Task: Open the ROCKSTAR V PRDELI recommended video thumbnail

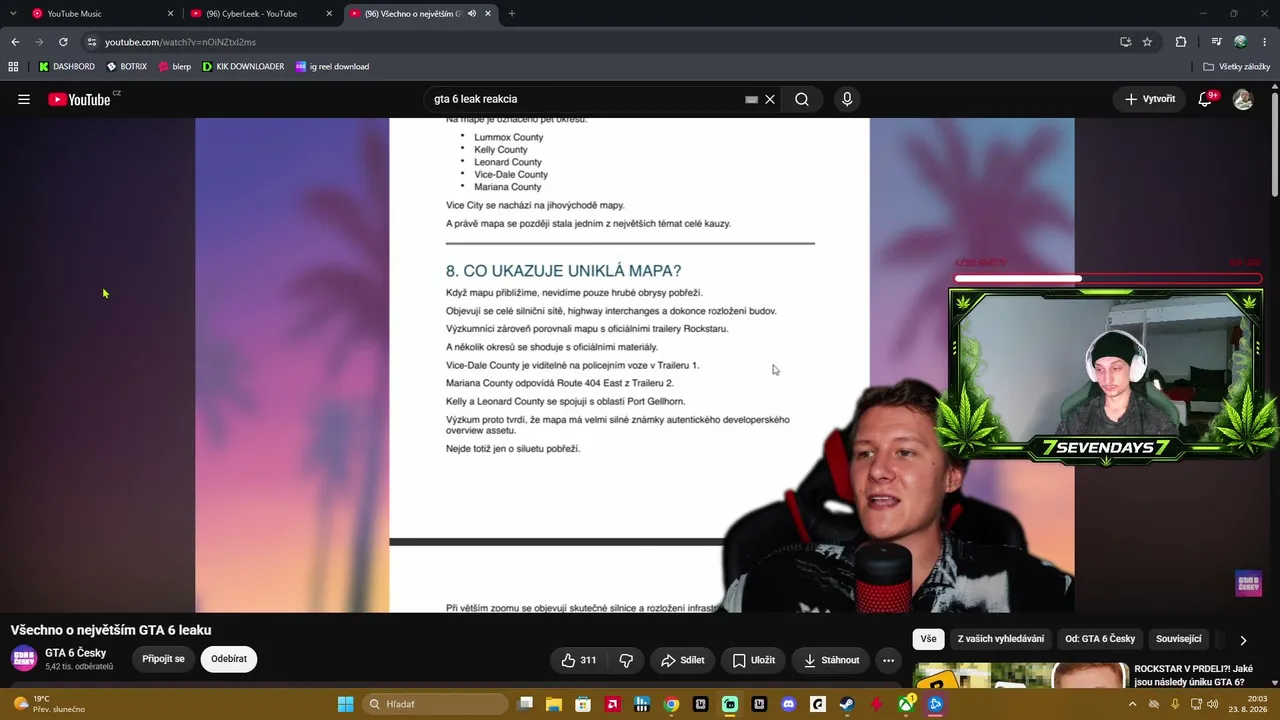Action: 1022,676
